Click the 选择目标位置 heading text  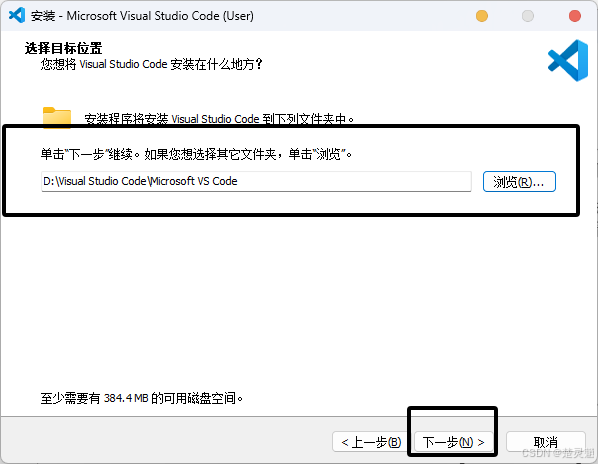63,48
